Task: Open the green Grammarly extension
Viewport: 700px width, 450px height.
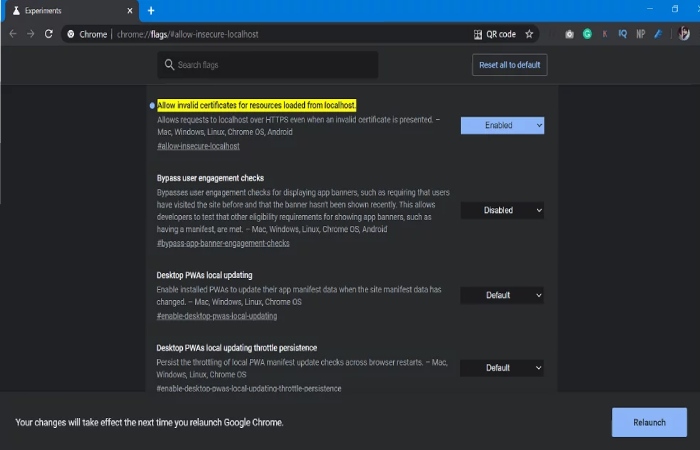Action: (x=587, y=34)
